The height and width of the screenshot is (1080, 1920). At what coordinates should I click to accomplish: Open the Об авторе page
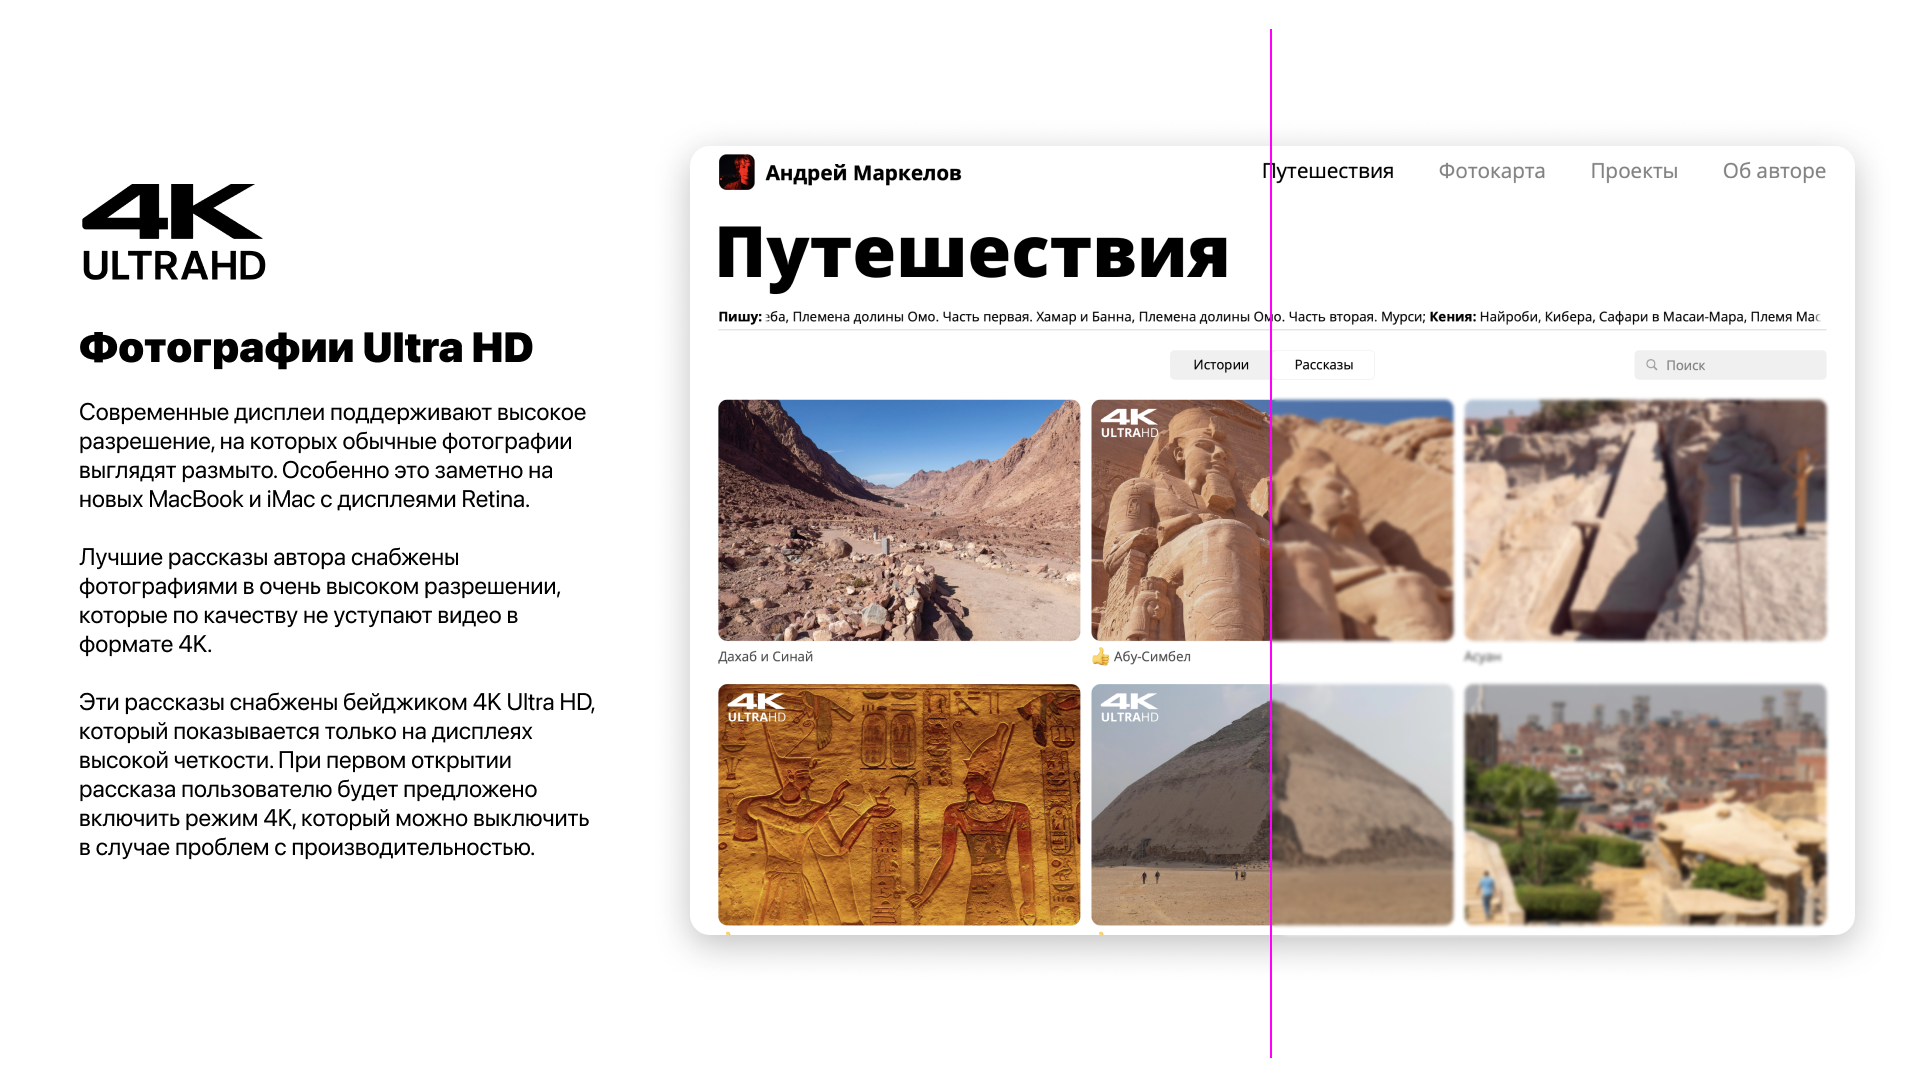pyautogui.click(x=1773, y=171)
